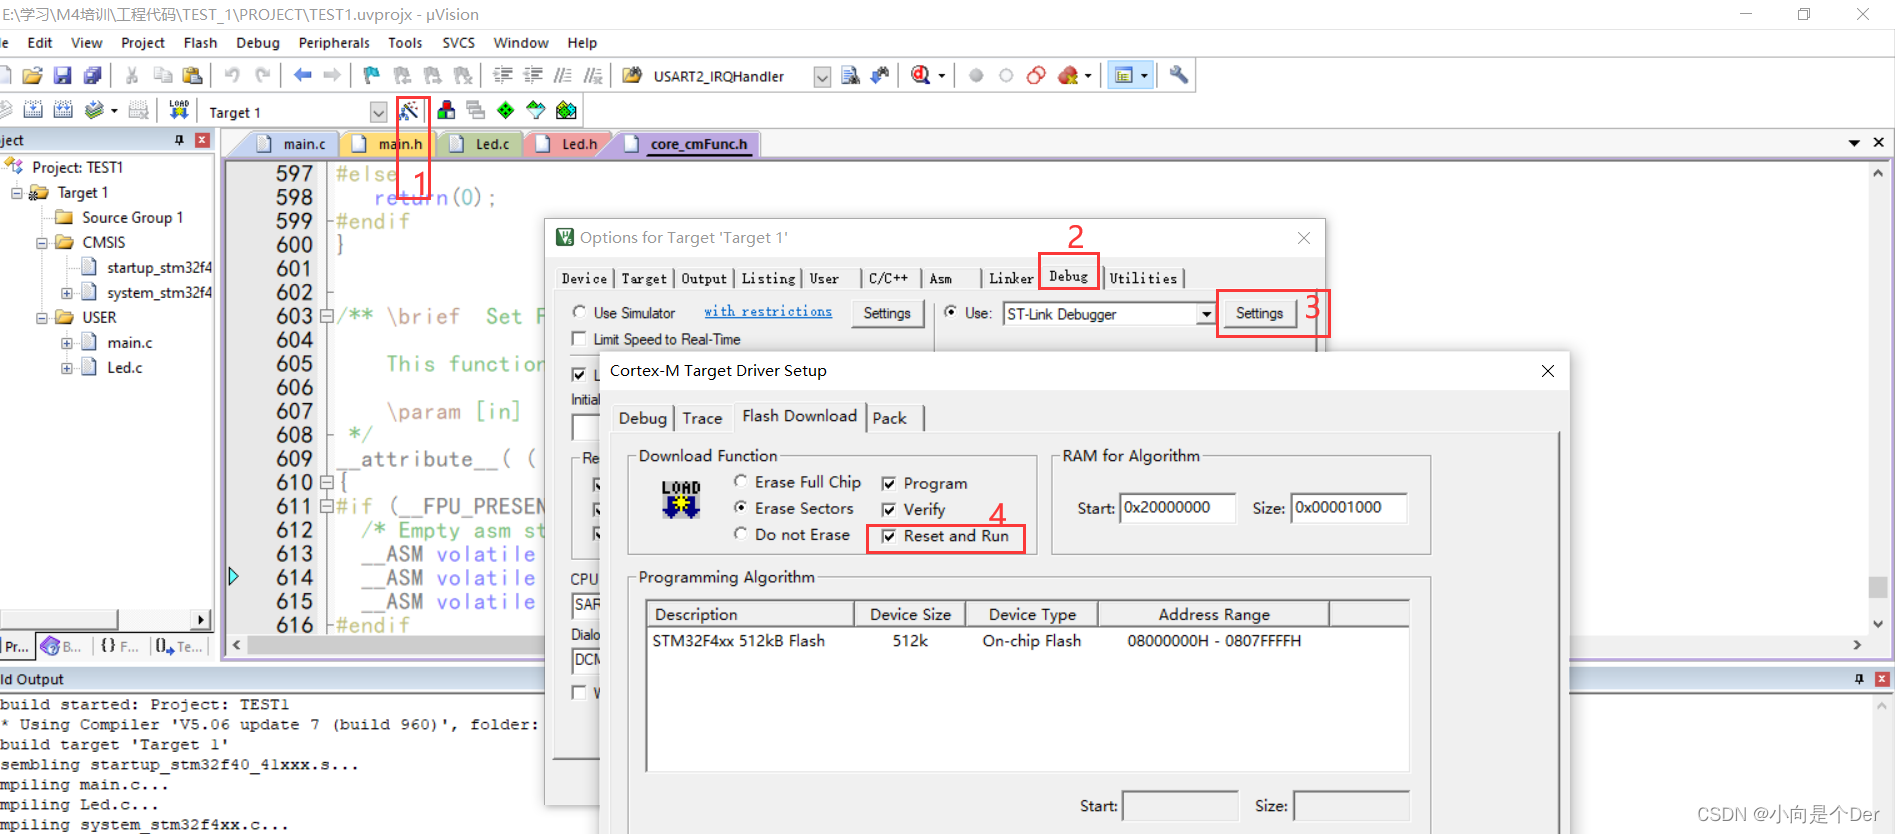Navigate backwards with blue left arrow
Screen dimensions: 1895x834
click(x=302, y=76)
